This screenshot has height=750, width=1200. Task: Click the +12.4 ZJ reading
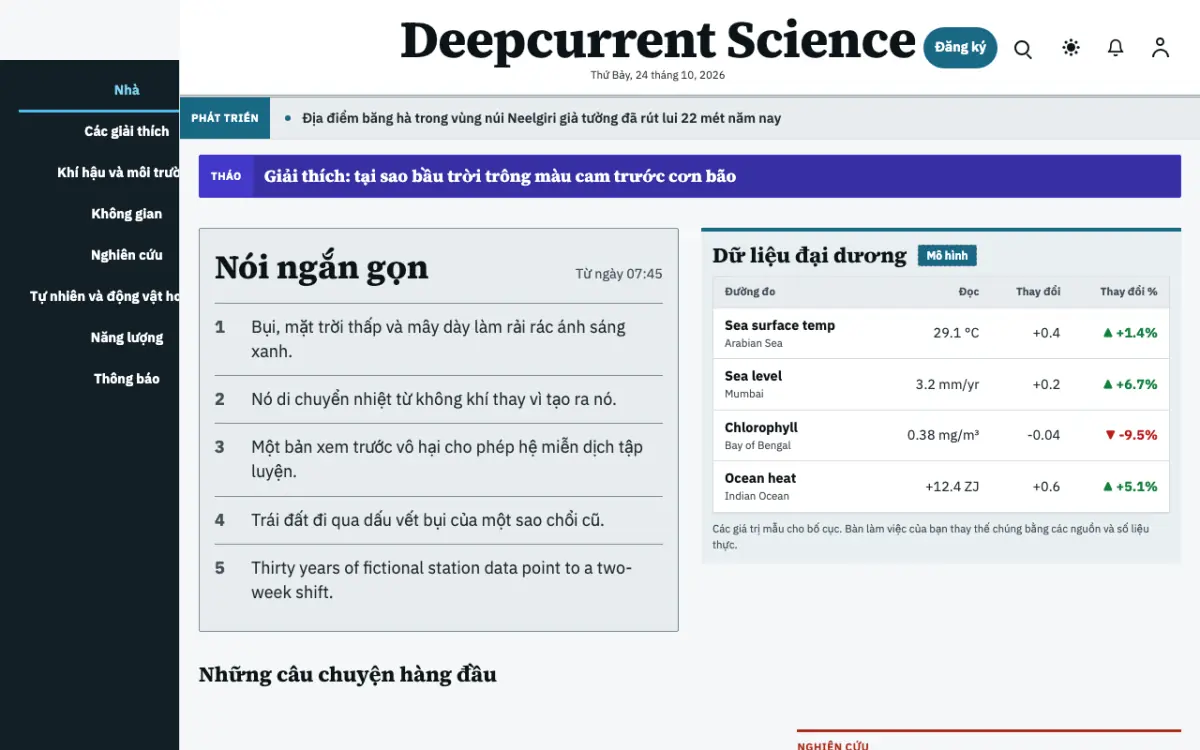[952, 487]
